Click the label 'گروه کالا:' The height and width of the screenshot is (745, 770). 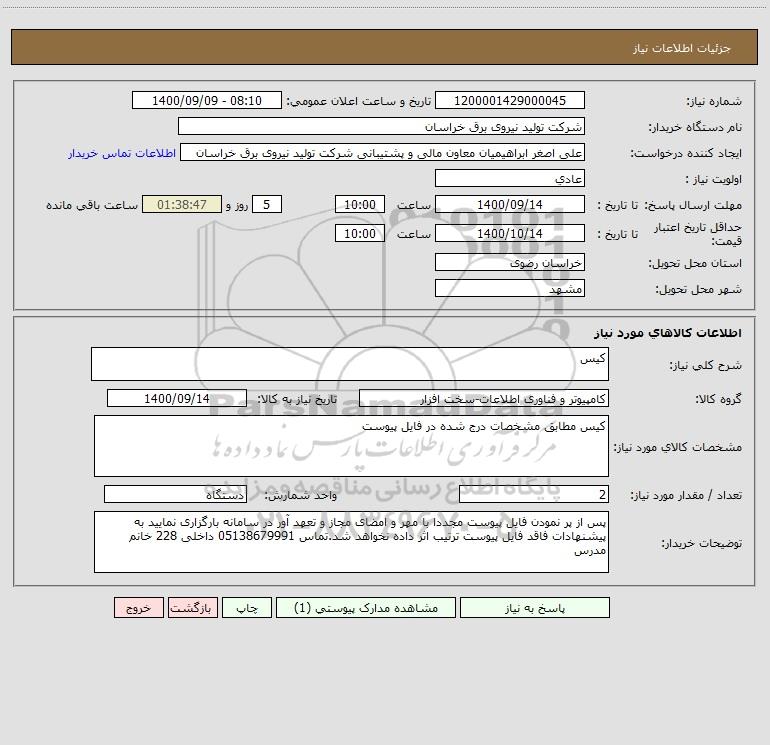tap(718, 399)
